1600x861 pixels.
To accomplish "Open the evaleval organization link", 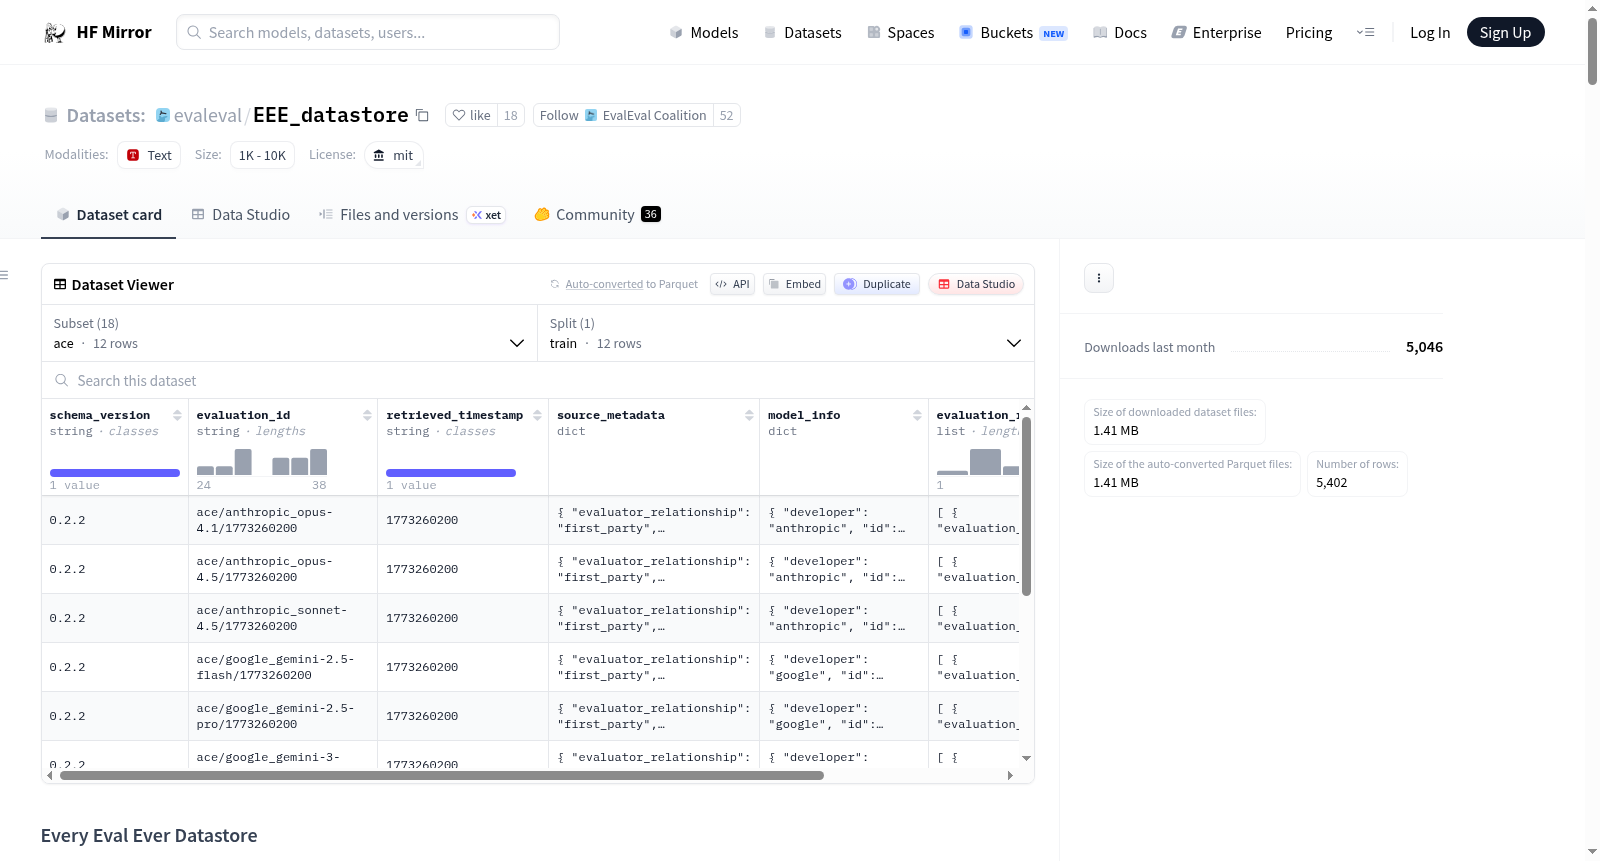I will click(207, 115).
